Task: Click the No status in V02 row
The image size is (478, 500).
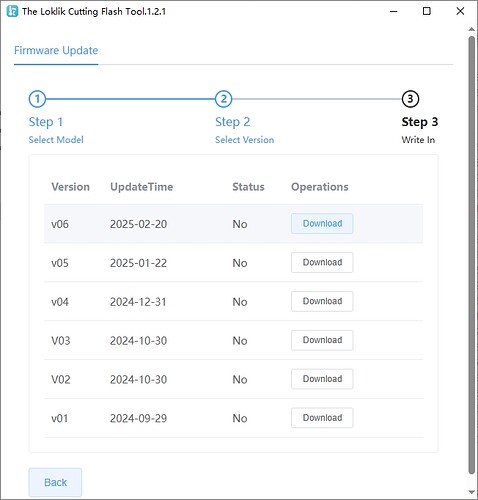Action: click(x=240, y=380)
